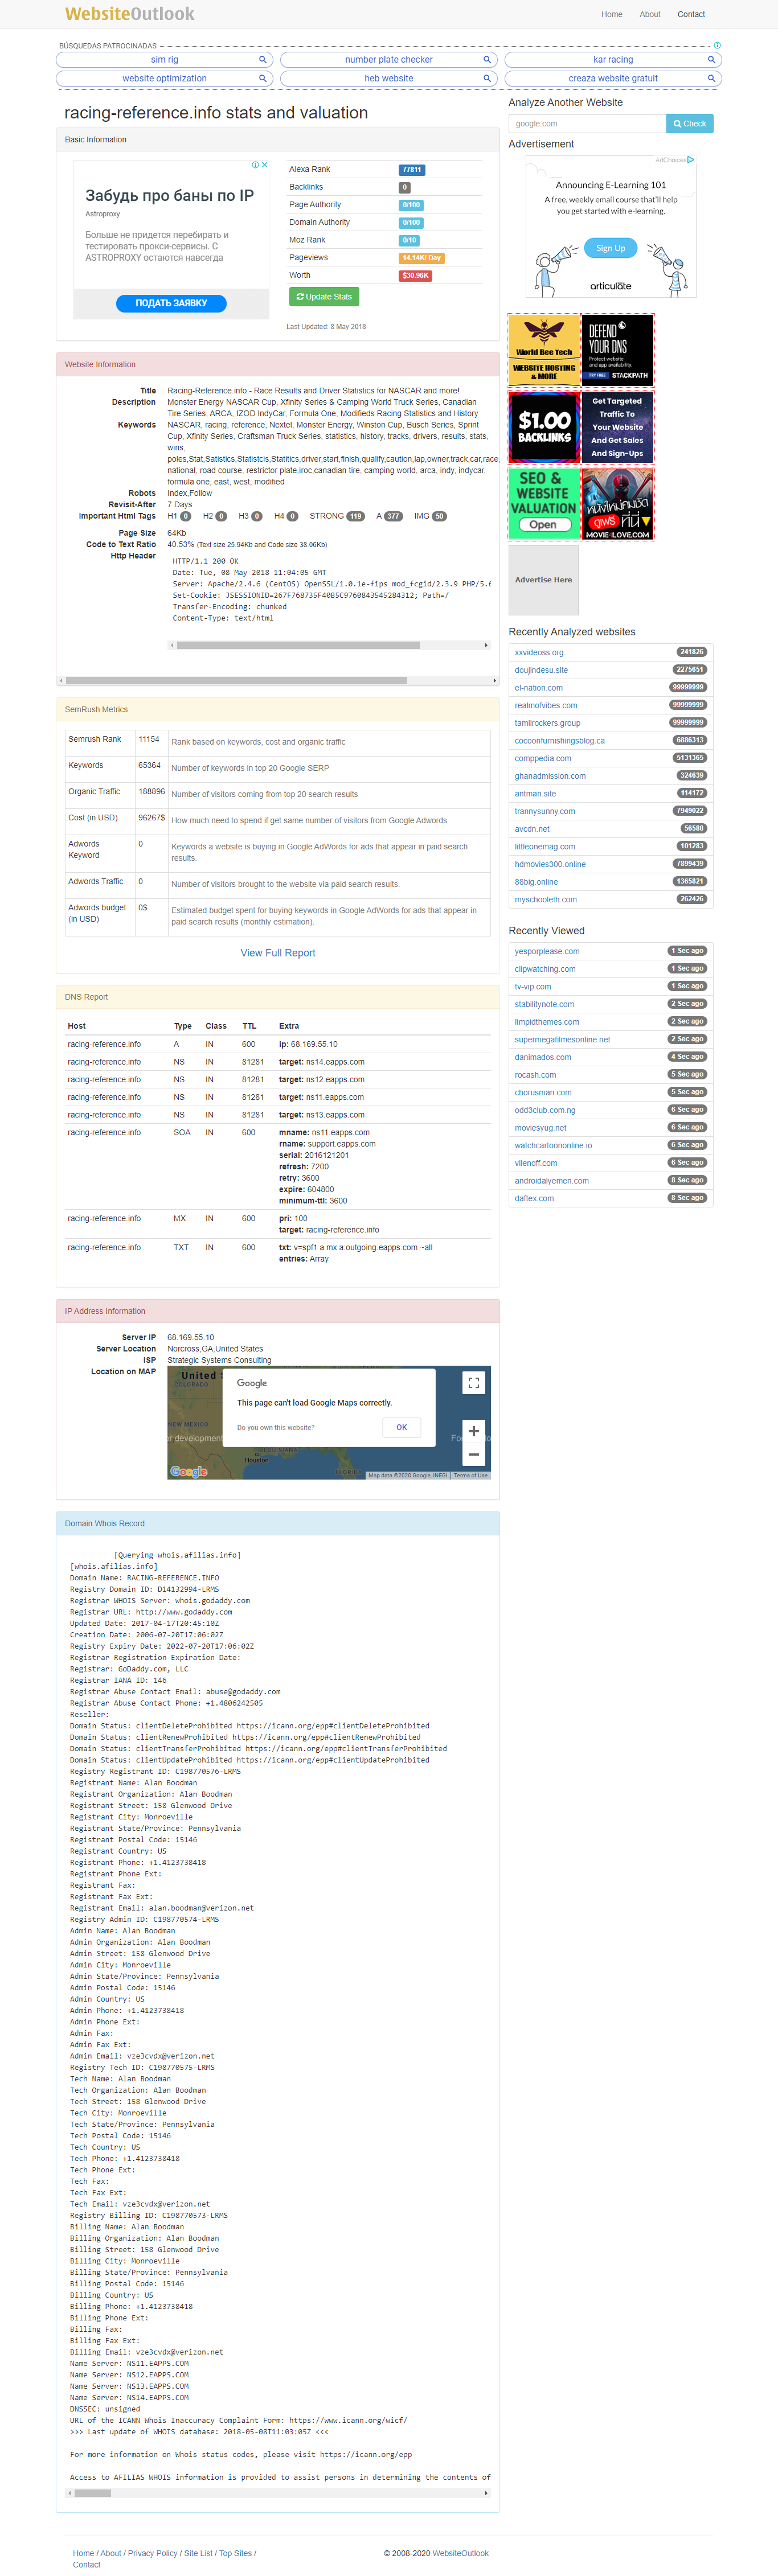Open footer Home link
778x2576 pixels.
pos(83,2553)
